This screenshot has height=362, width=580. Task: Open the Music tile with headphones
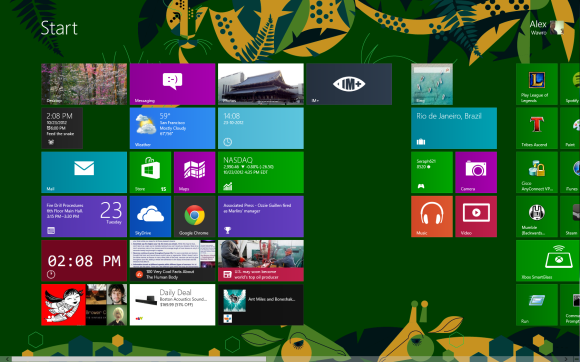(432, 217)
